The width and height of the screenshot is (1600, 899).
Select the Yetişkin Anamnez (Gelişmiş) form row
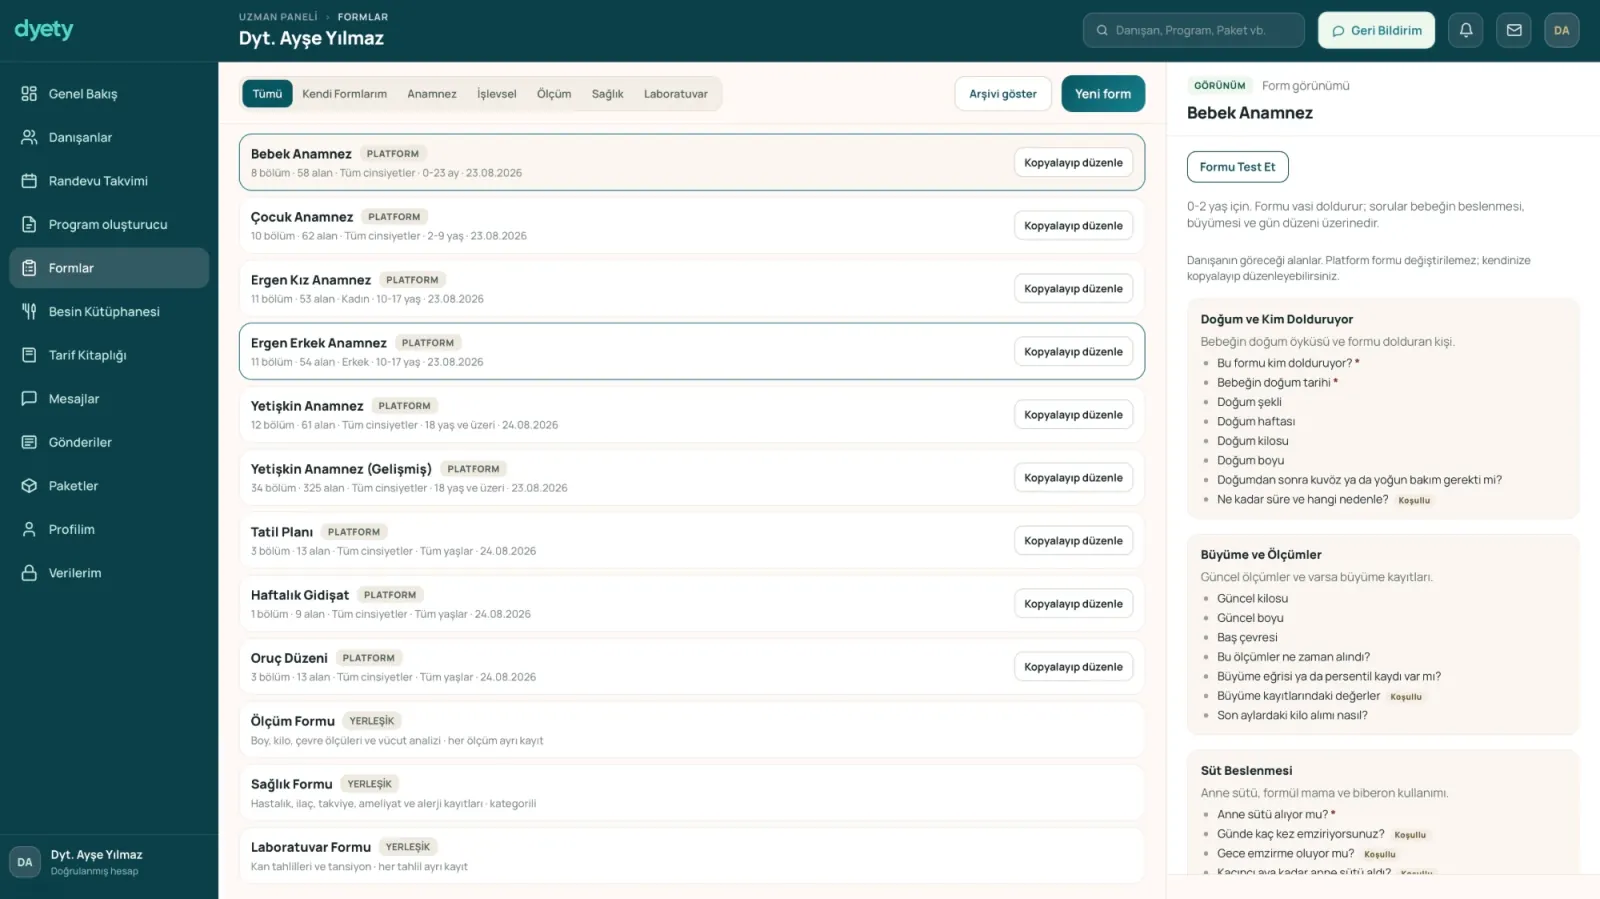pos(692,478)
